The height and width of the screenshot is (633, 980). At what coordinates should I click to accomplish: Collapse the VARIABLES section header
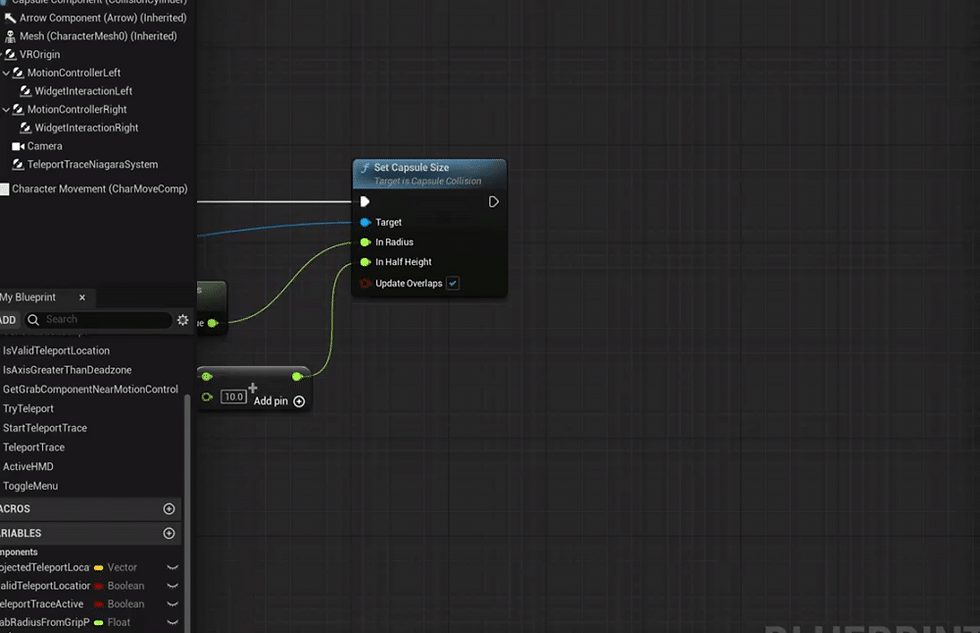tap(90, 533)
